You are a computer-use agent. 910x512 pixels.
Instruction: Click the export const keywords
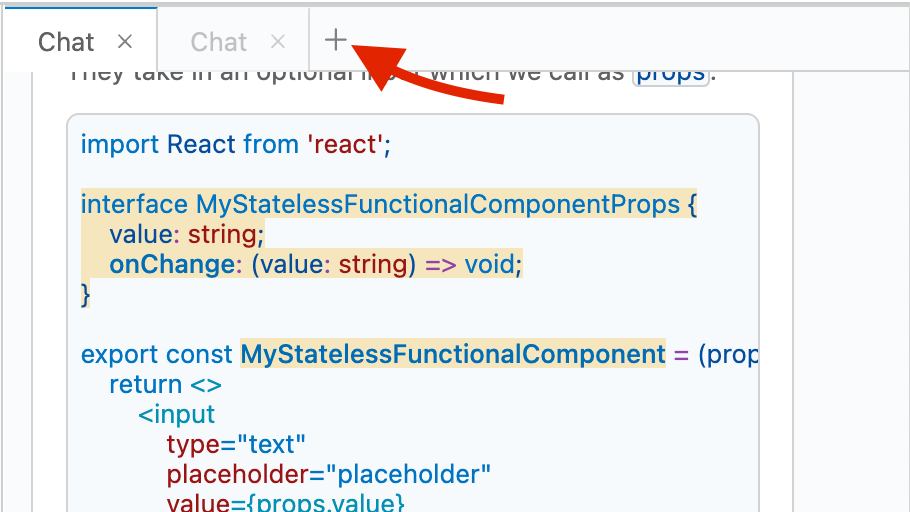tap(157, 354)
